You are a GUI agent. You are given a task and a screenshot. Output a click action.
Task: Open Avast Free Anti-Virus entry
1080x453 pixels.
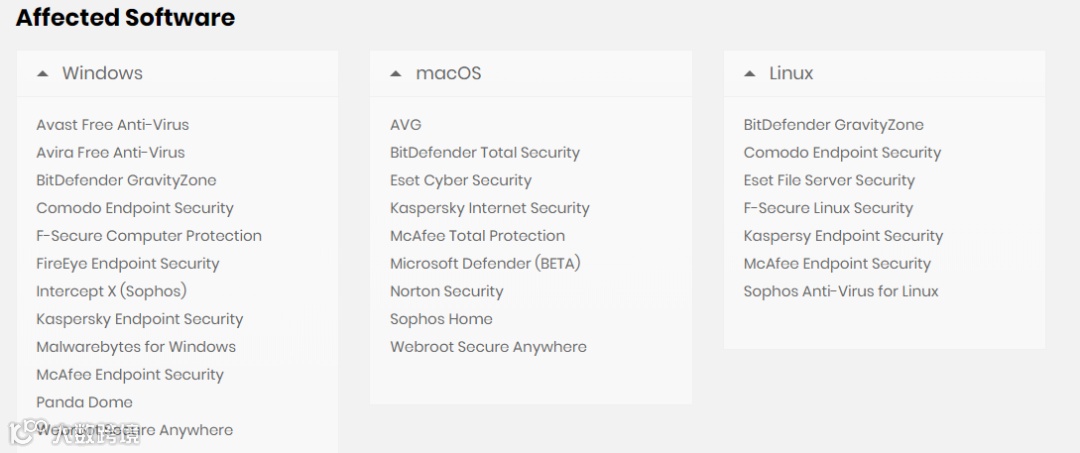pyautogui.click(x=112, y=125)
